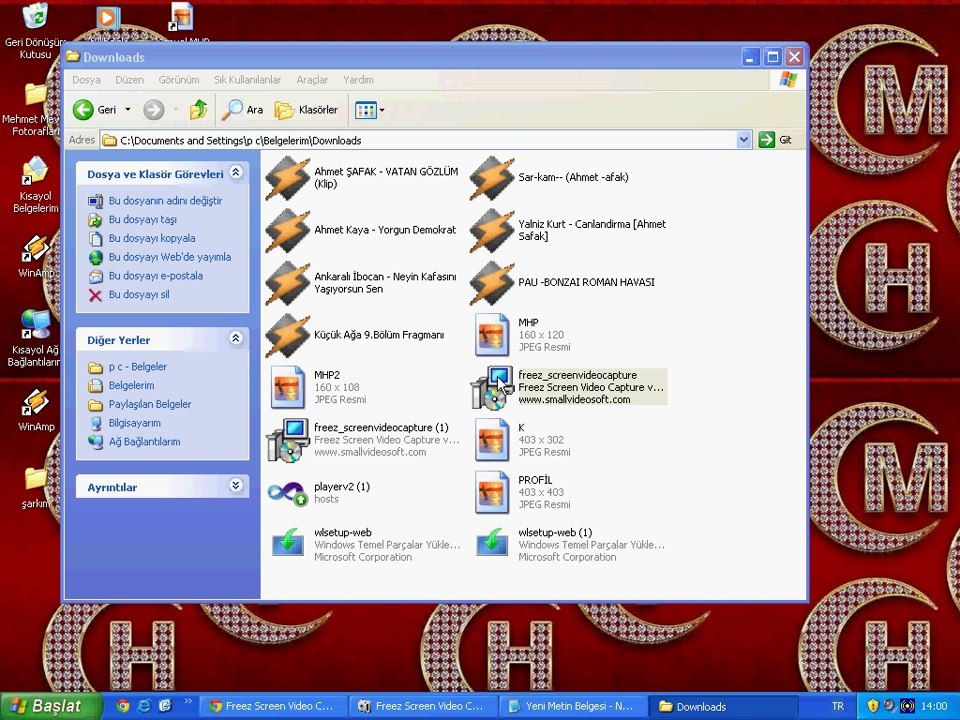Collapse the Dosya ve Klasör Görevleri panel
Image resolution: width=960 pixels, height=720 pixels.
click(x=236, y=173)
